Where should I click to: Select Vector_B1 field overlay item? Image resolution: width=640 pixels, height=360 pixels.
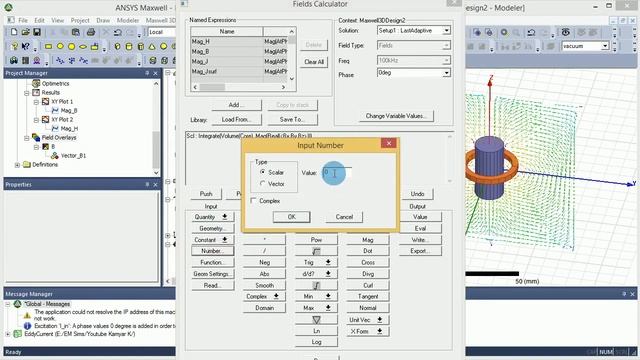pos(73,156)
